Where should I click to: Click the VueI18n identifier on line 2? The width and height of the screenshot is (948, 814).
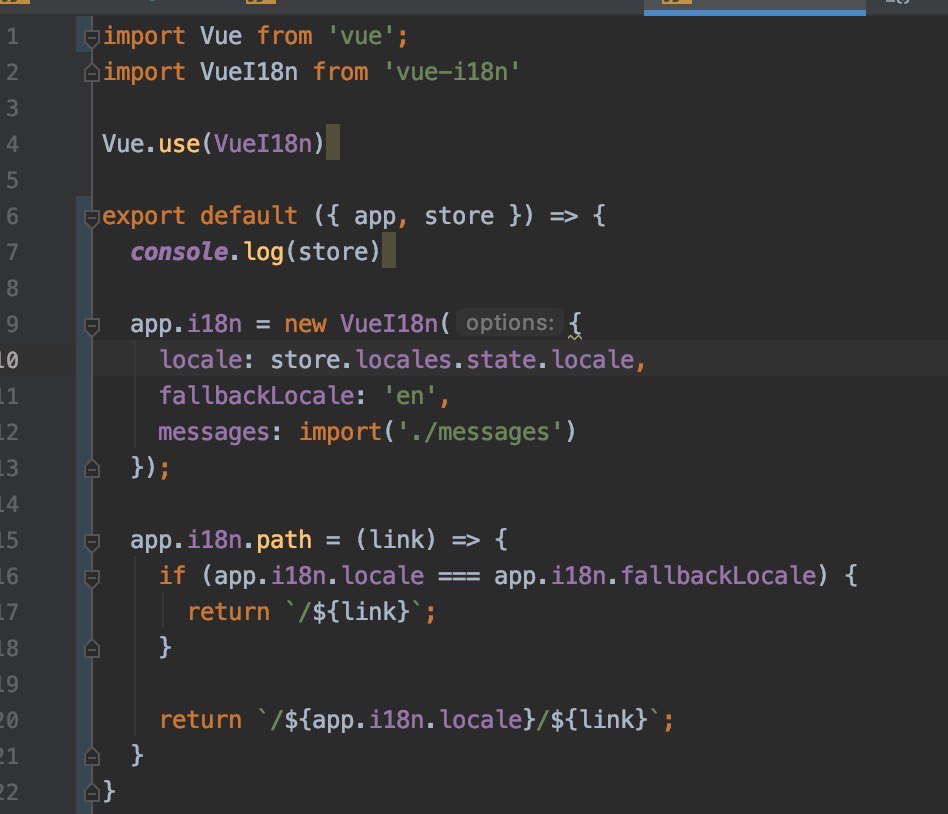pos(248,72)
